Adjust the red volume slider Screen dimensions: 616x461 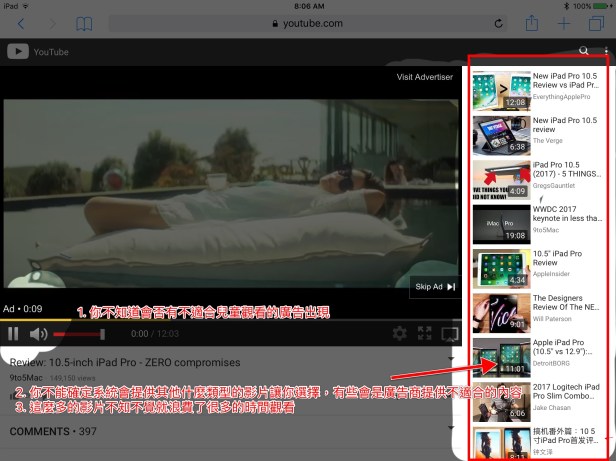pos(75,333)
